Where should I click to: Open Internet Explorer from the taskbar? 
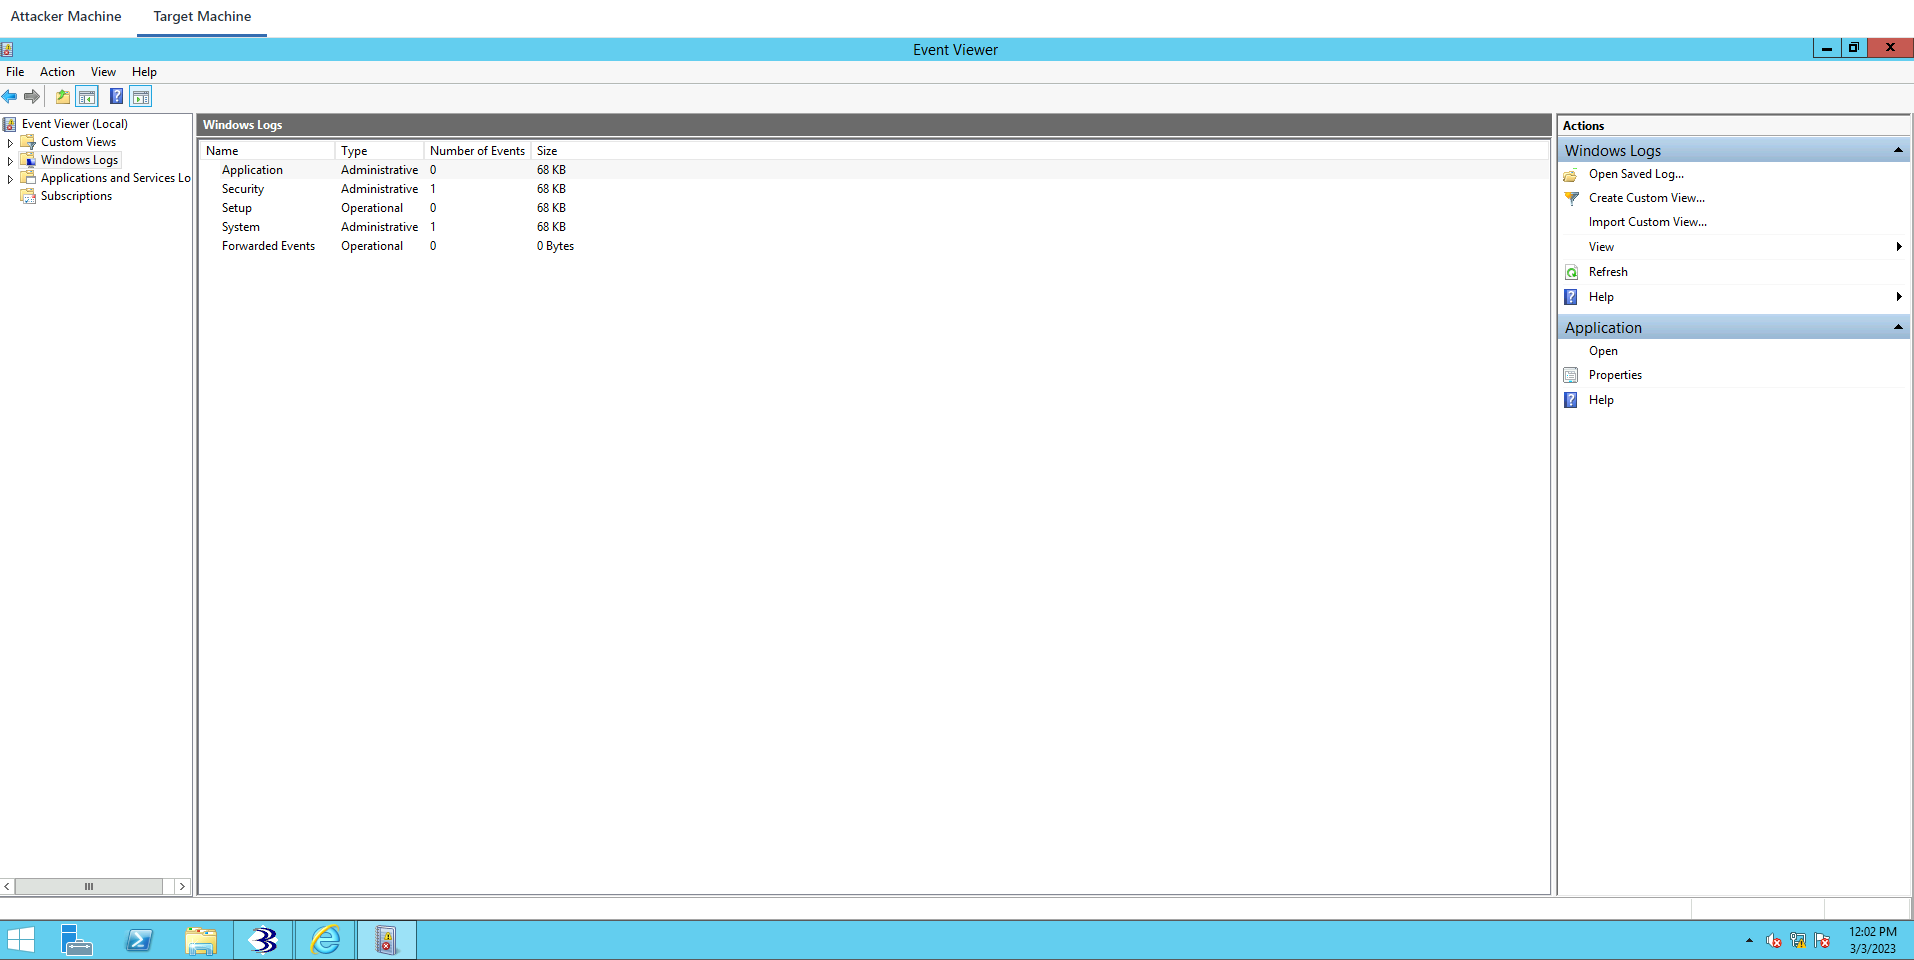point(325,940)
